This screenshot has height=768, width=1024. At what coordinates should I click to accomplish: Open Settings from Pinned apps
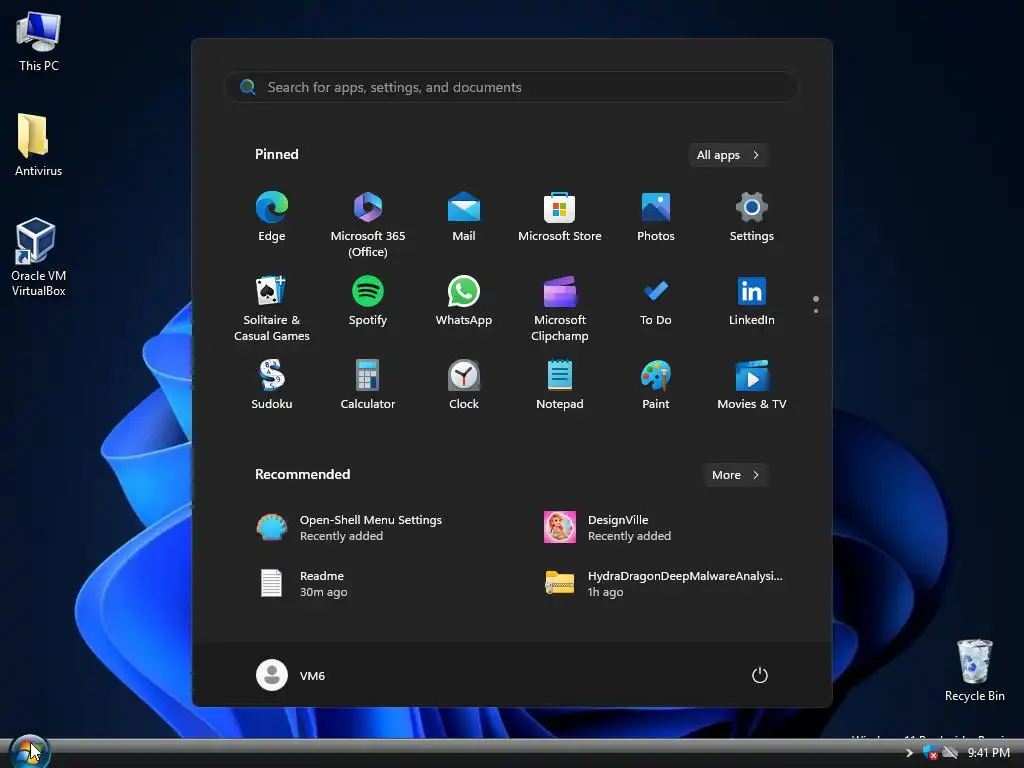(752, 217)
